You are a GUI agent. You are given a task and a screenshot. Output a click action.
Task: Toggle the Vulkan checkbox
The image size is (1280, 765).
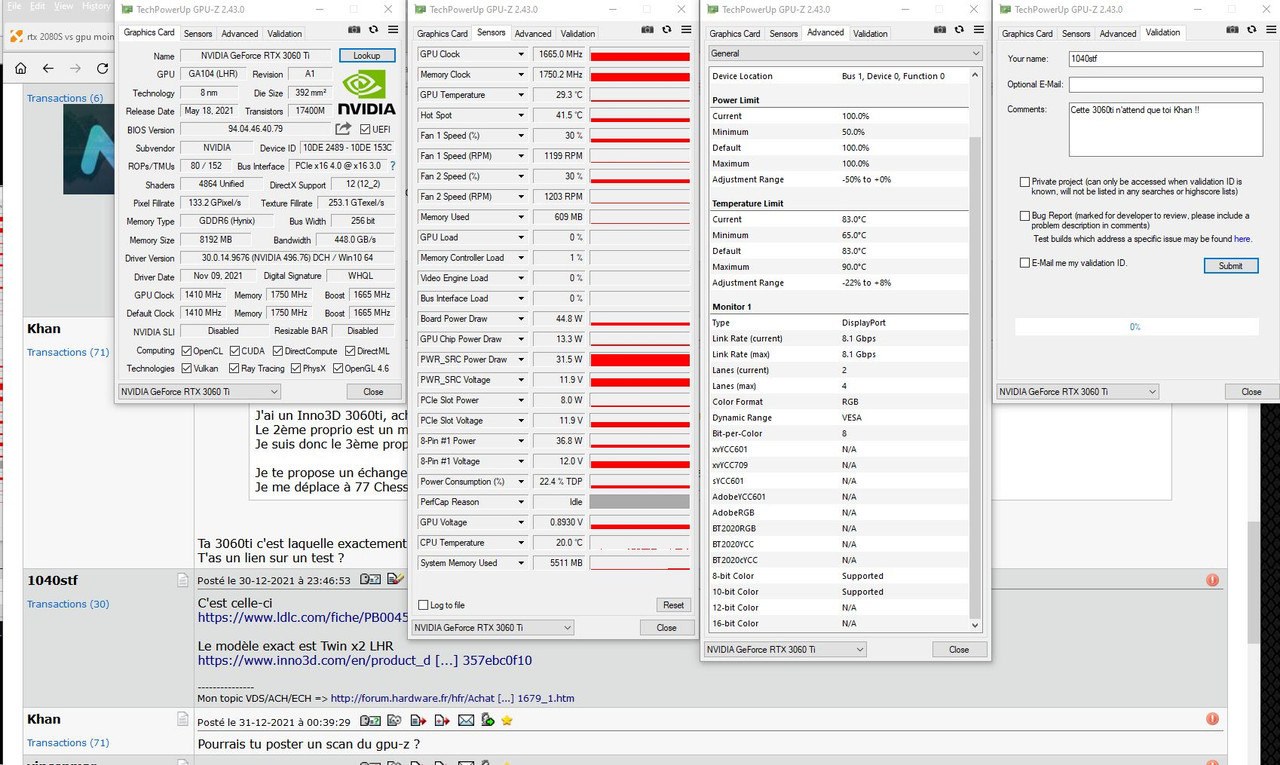tap(186, 368)
